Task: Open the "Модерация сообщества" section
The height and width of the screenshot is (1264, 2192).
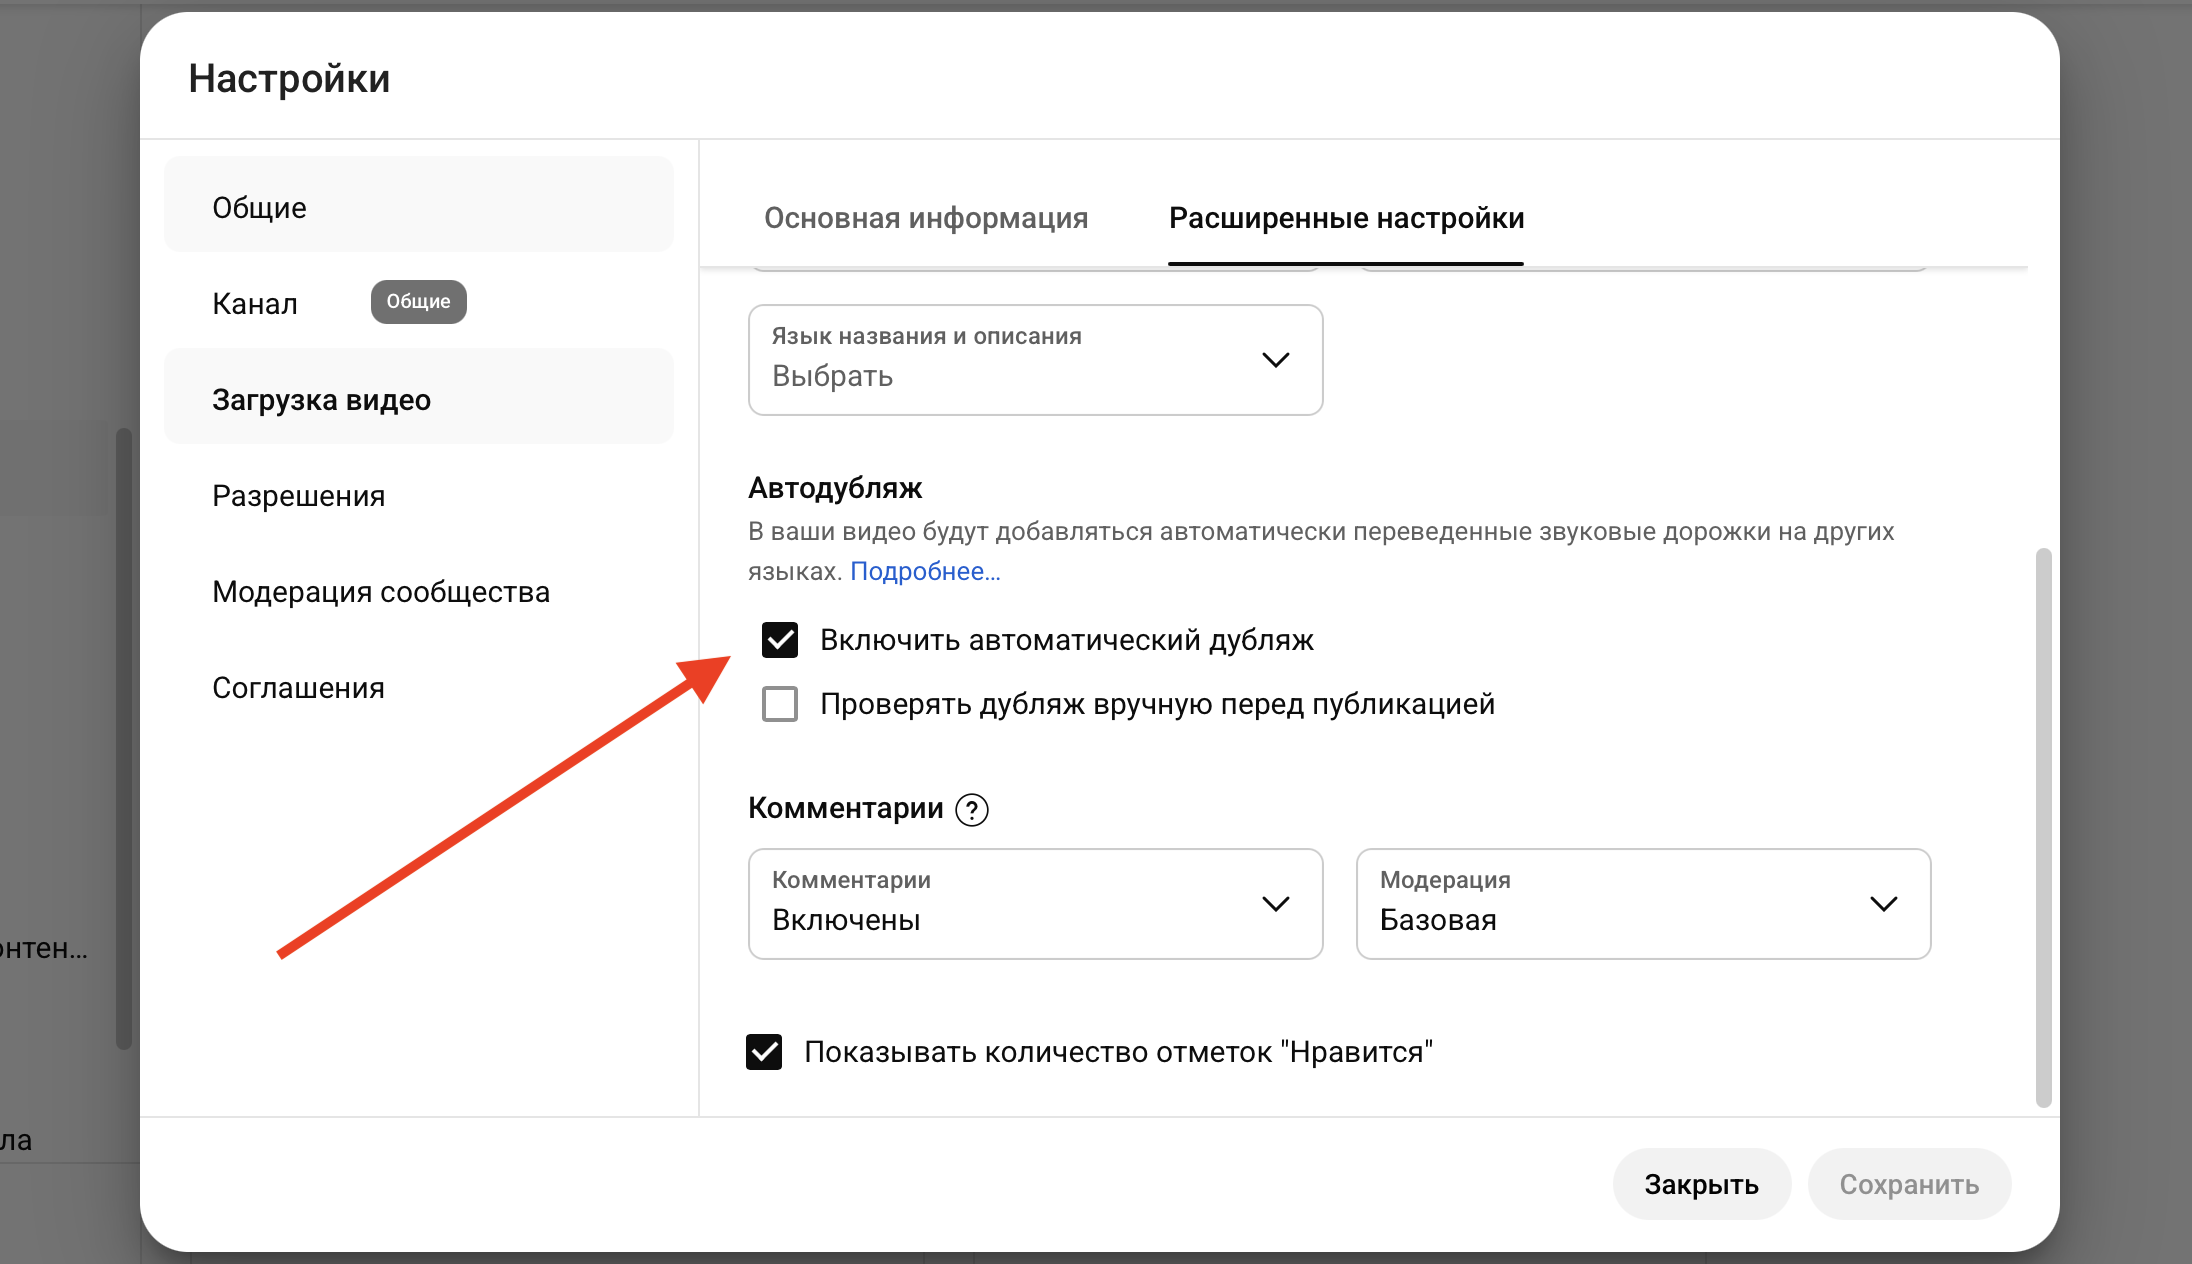Action: [380, 591]
